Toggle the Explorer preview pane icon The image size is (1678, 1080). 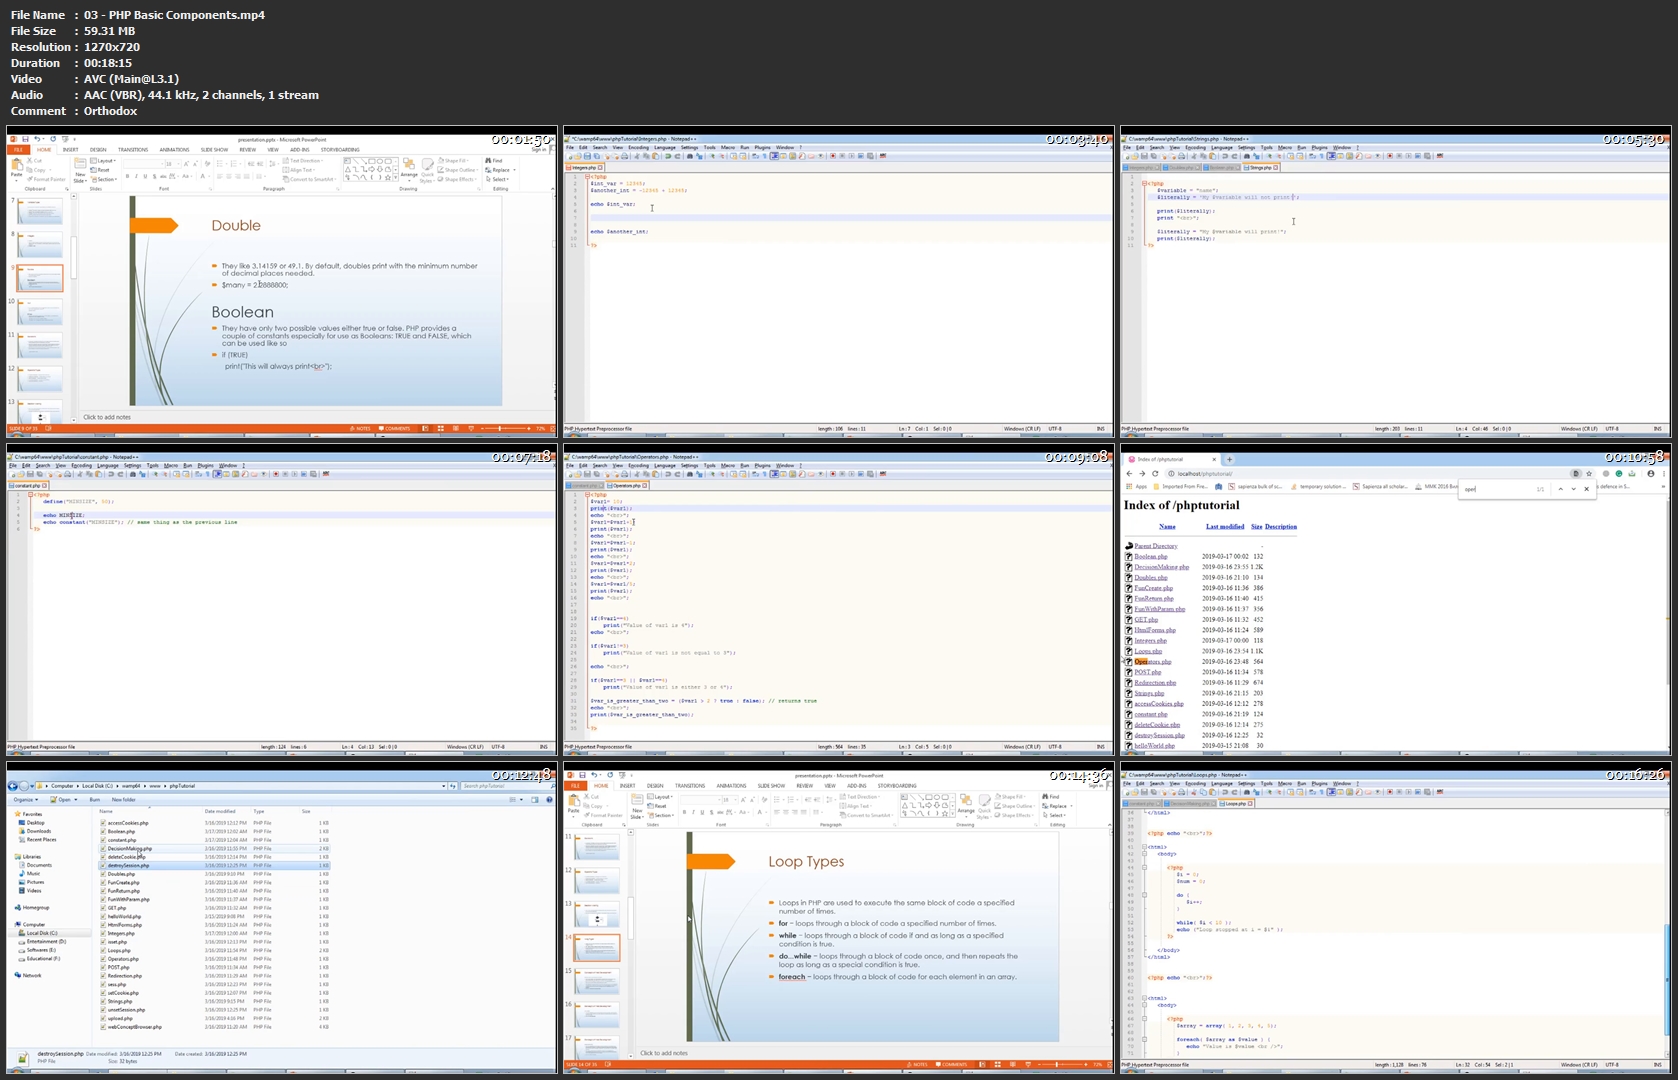pos(535,800)
